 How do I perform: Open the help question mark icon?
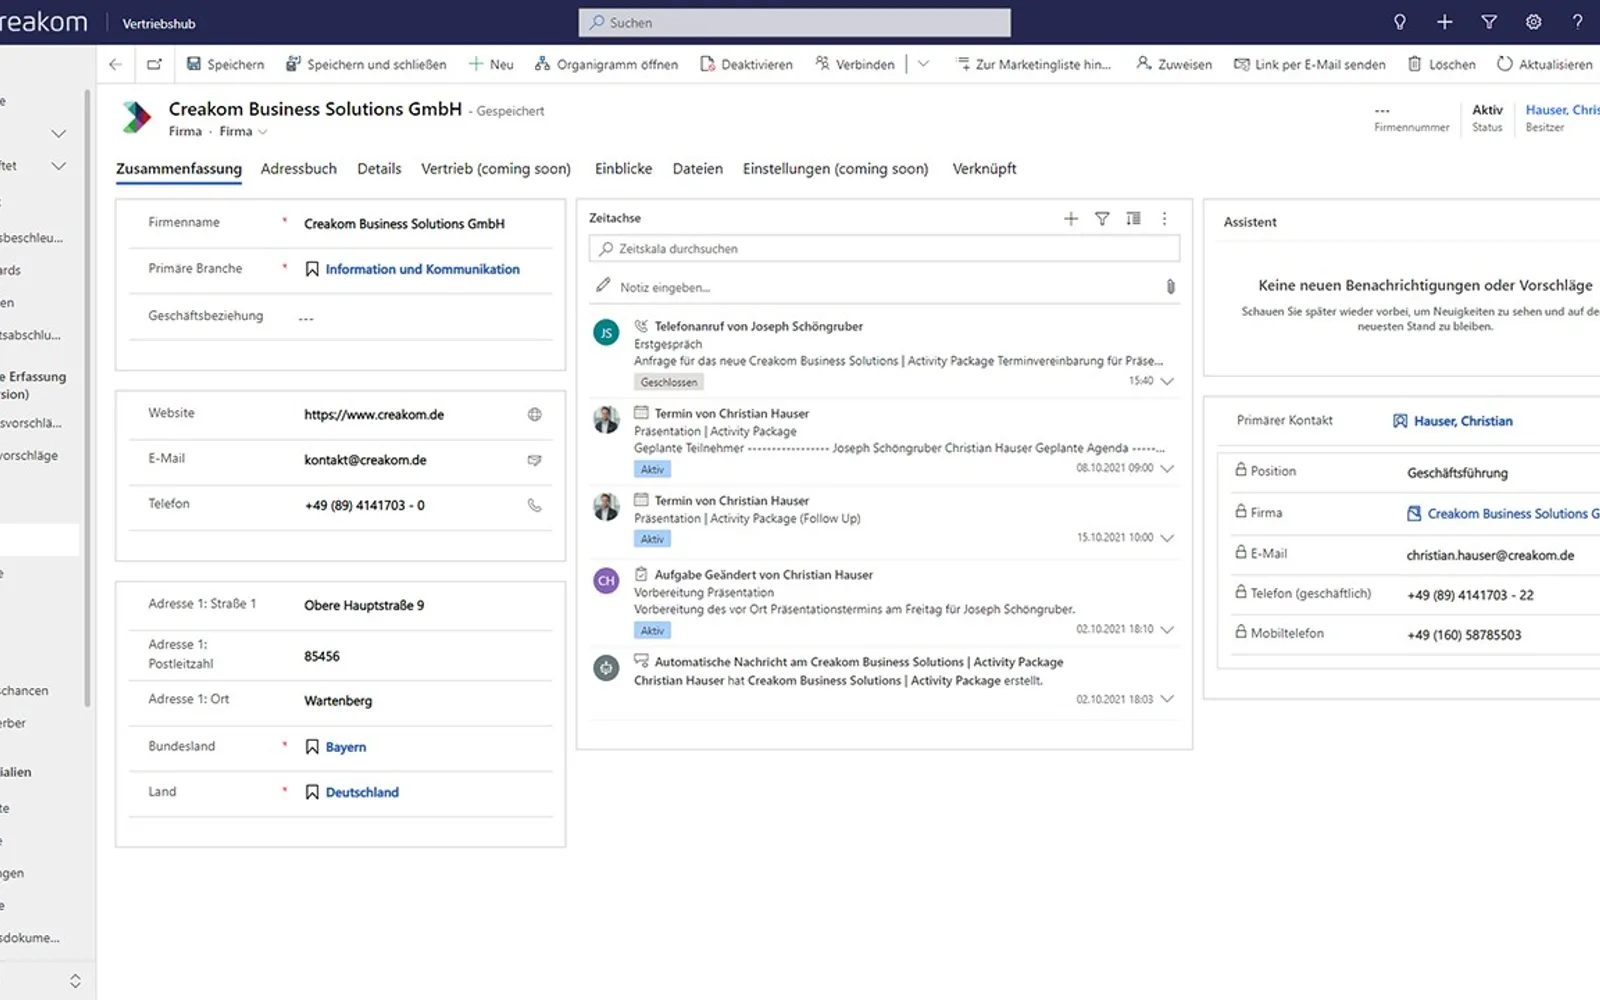(x=1577, y=22)
